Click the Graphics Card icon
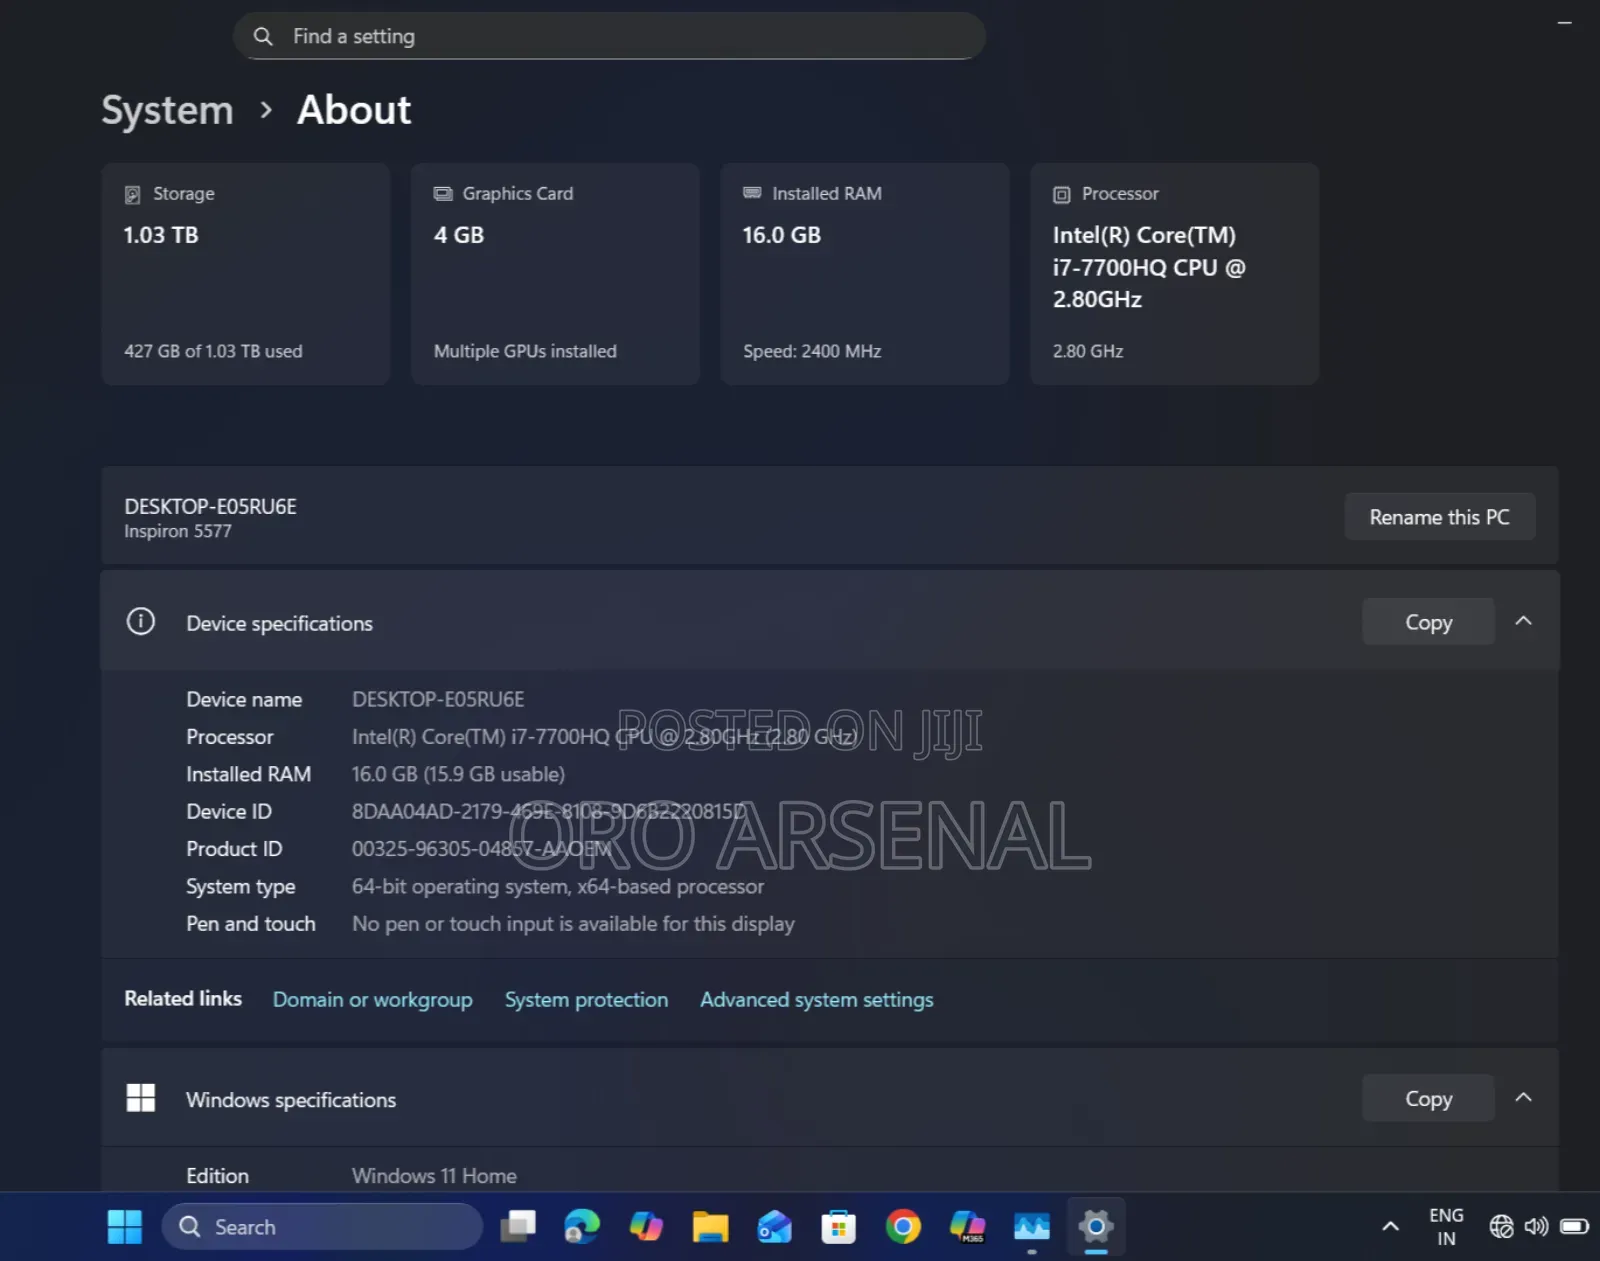1600x1261 pixels. 443,194
